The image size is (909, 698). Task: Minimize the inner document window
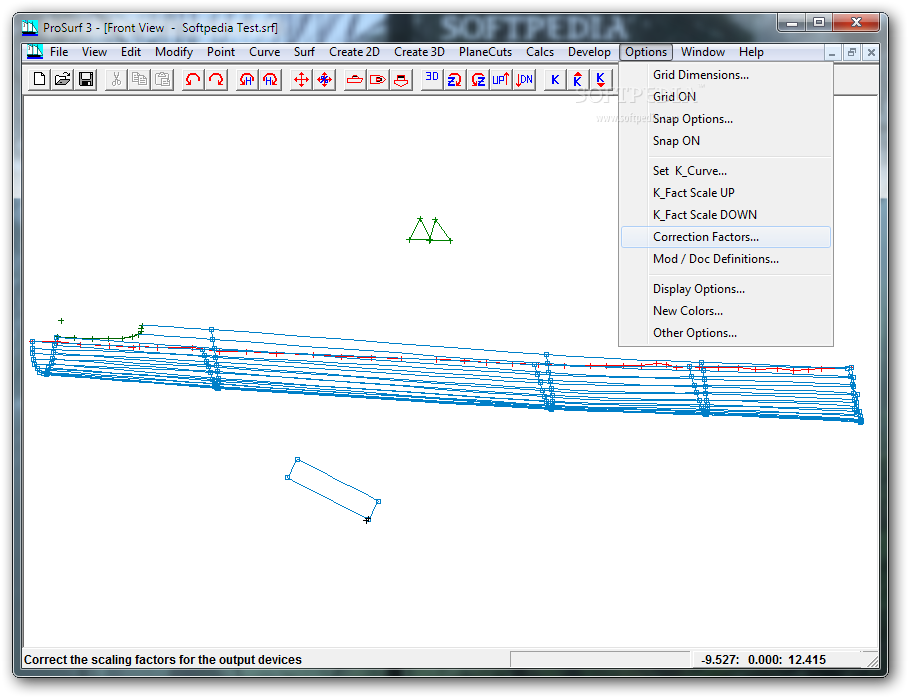pos(832,52)
